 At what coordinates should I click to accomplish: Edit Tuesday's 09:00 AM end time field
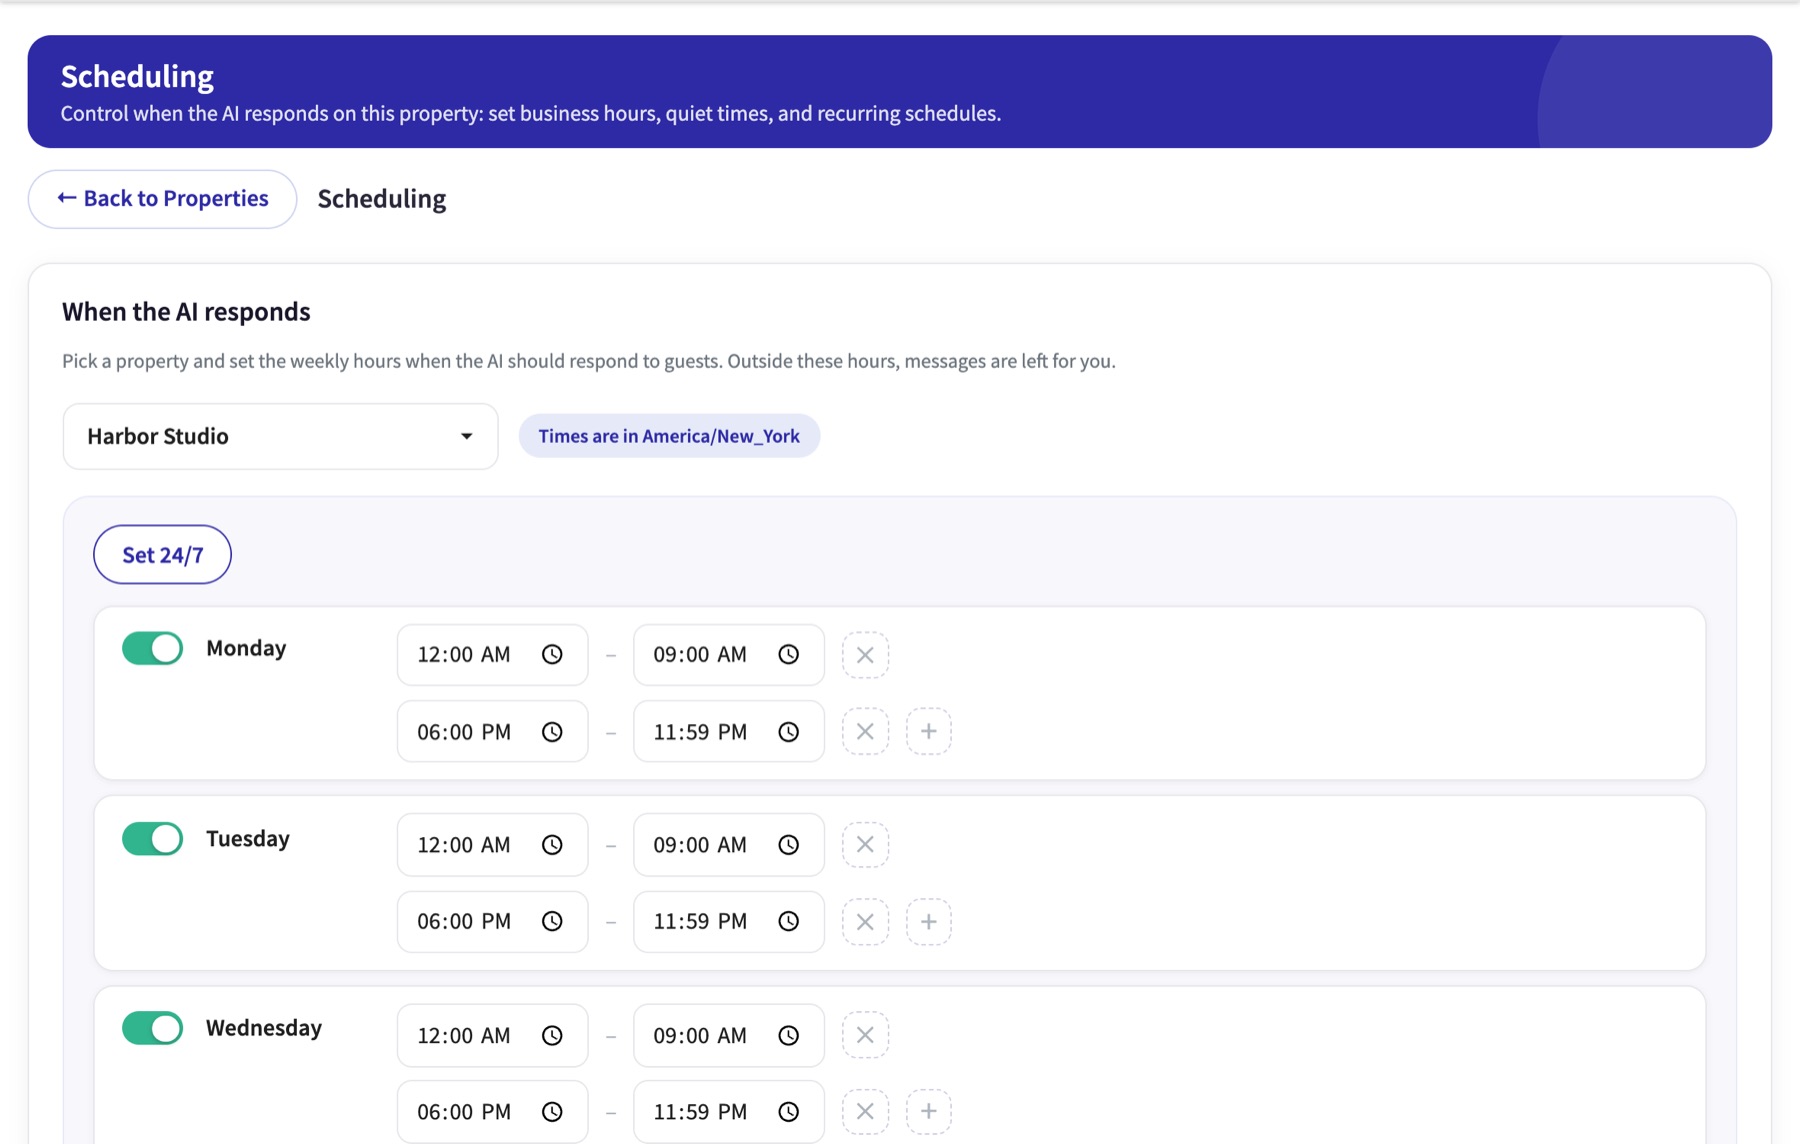click(x=728, y=845)
